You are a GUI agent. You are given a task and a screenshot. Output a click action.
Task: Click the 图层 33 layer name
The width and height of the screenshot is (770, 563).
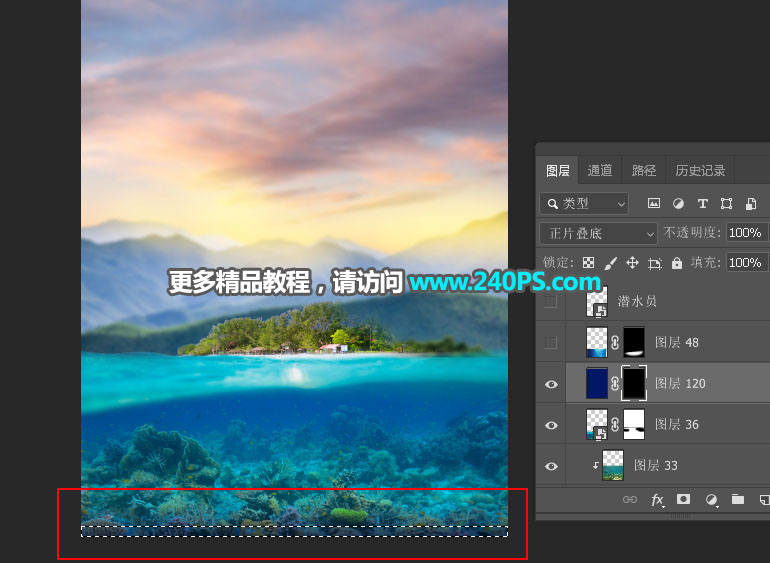point(656,465)
